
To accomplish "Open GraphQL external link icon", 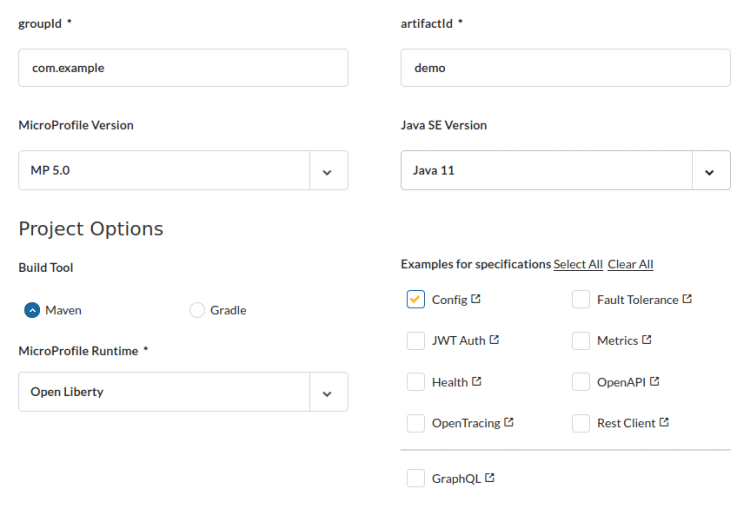I will (489, 478).
